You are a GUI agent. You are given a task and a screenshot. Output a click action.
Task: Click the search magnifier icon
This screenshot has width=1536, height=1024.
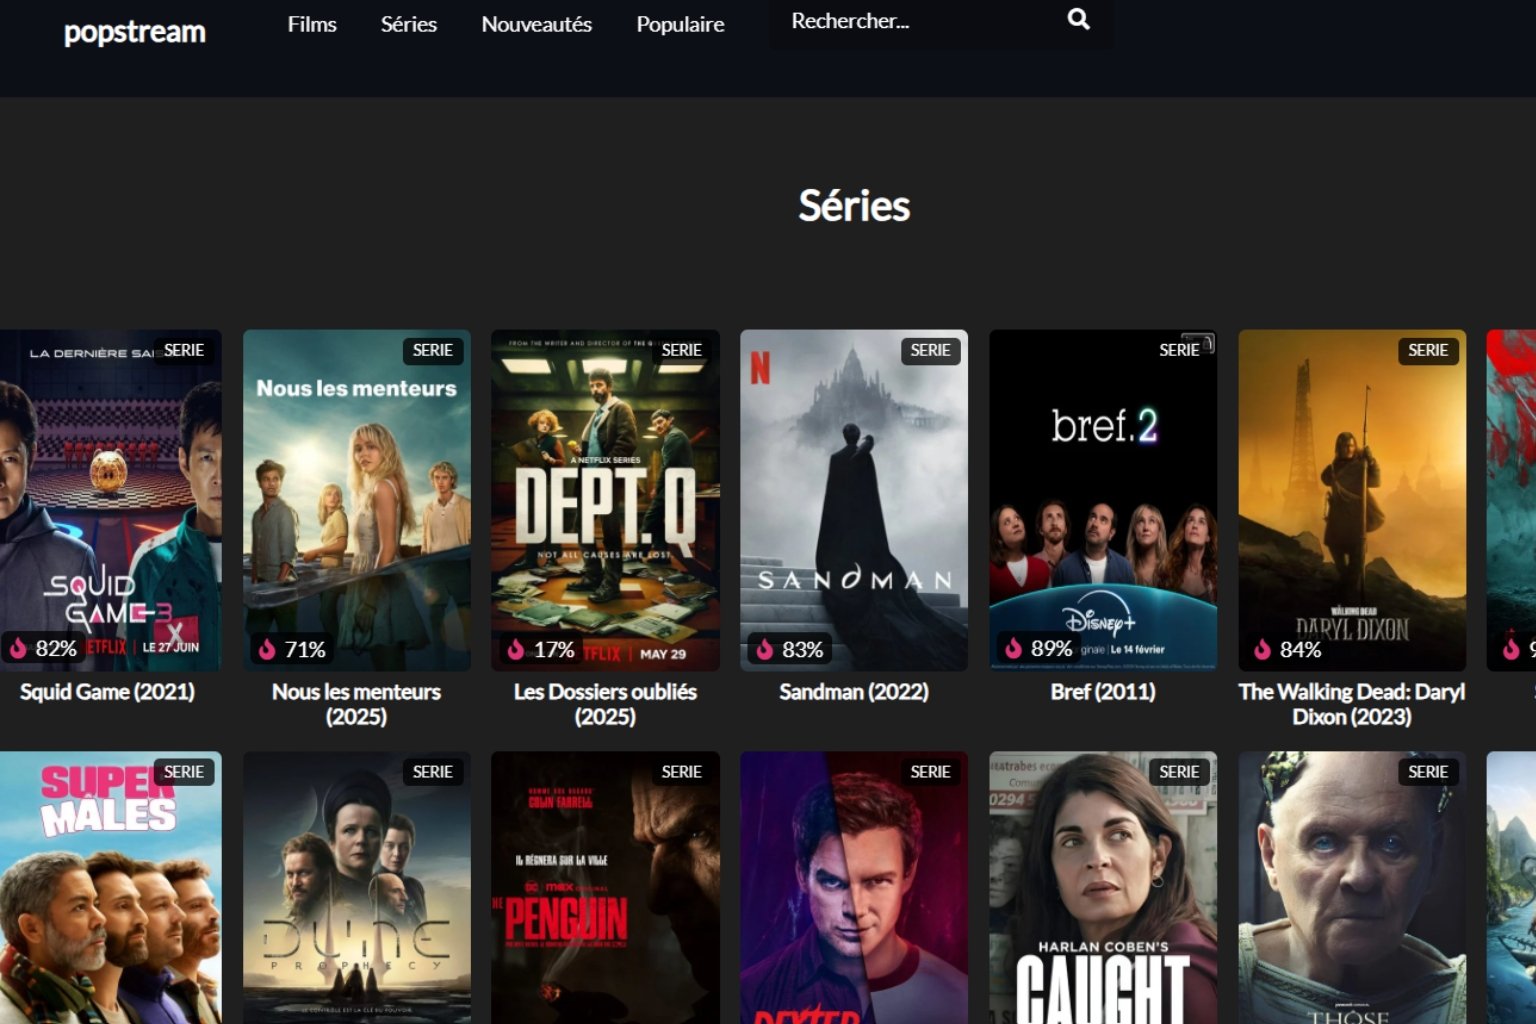1078,19
